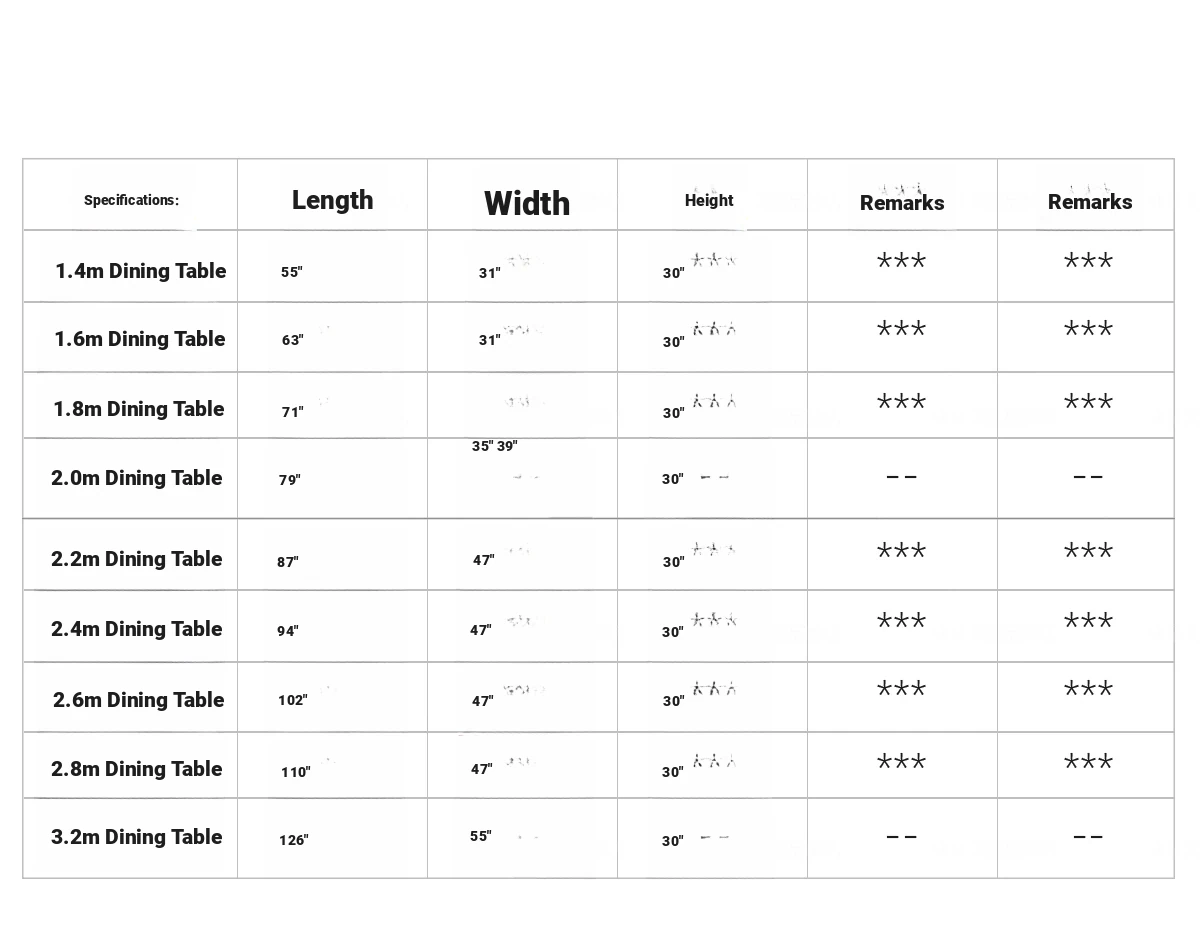This screenshot has height=938, width=1200.
Task: Click the 55" width of 3.2m table
Action: point(480,836)
